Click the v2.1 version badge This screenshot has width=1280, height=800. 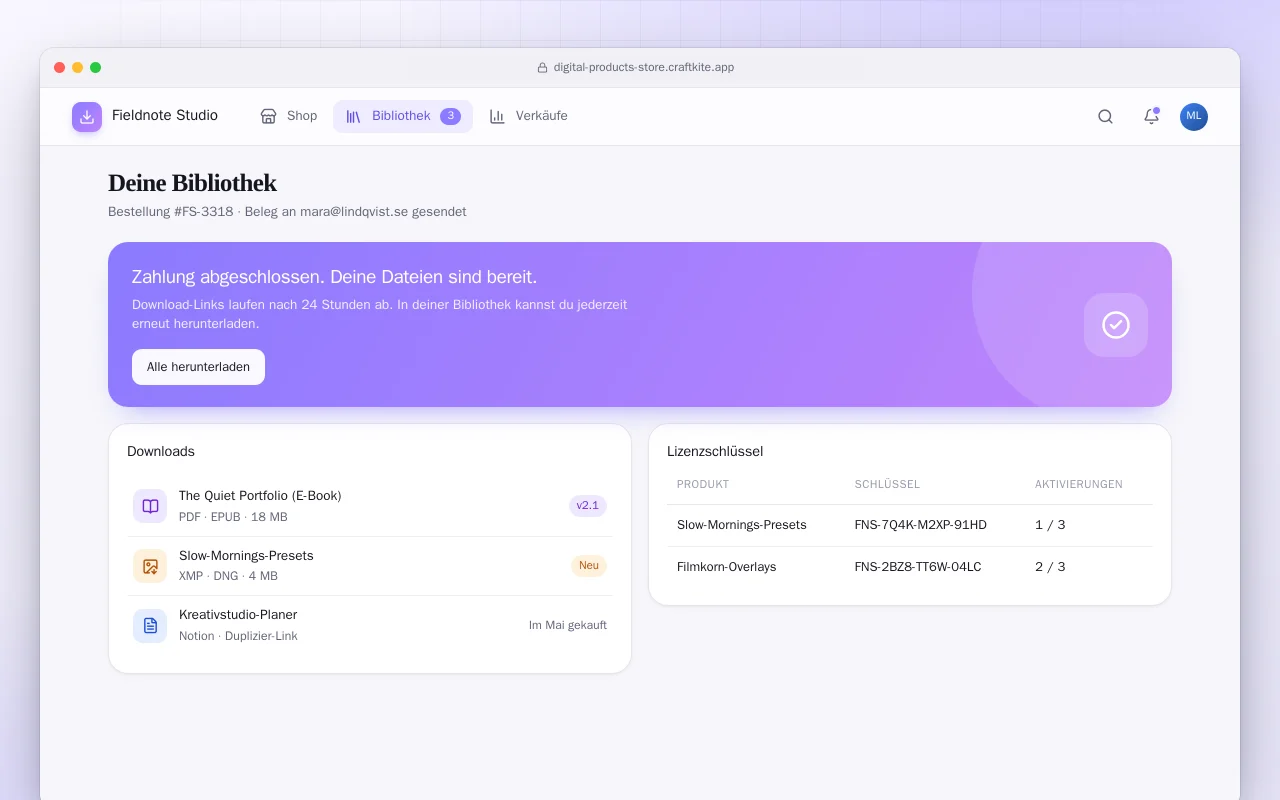pos(588,506)
